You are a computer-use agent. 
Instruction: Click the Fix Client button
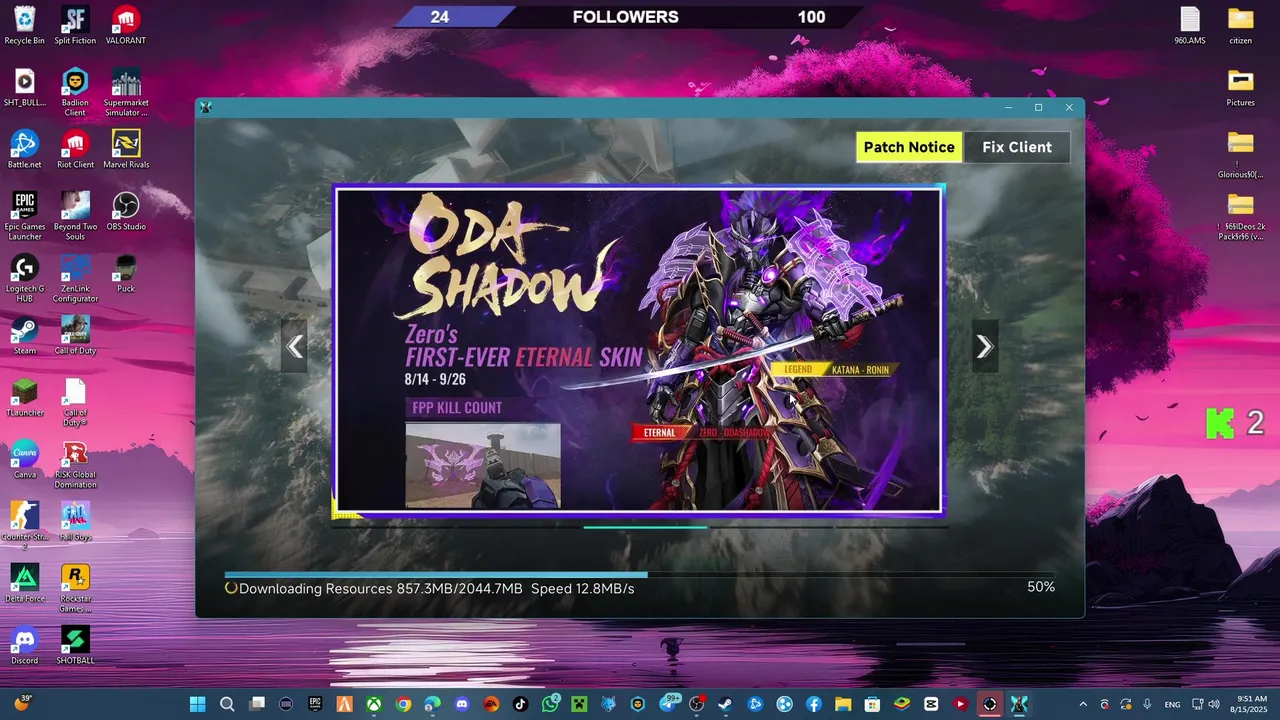(x=1017, y=147)
